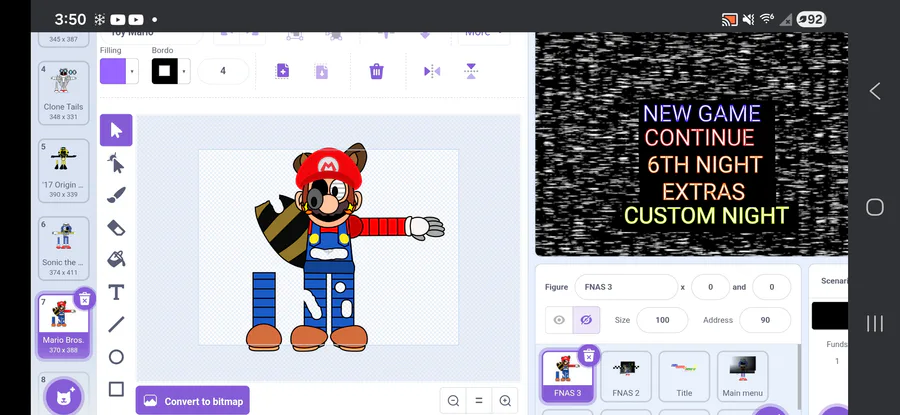Select the Title sprite
Screen dimensions: 900x415
click(684, 376)
